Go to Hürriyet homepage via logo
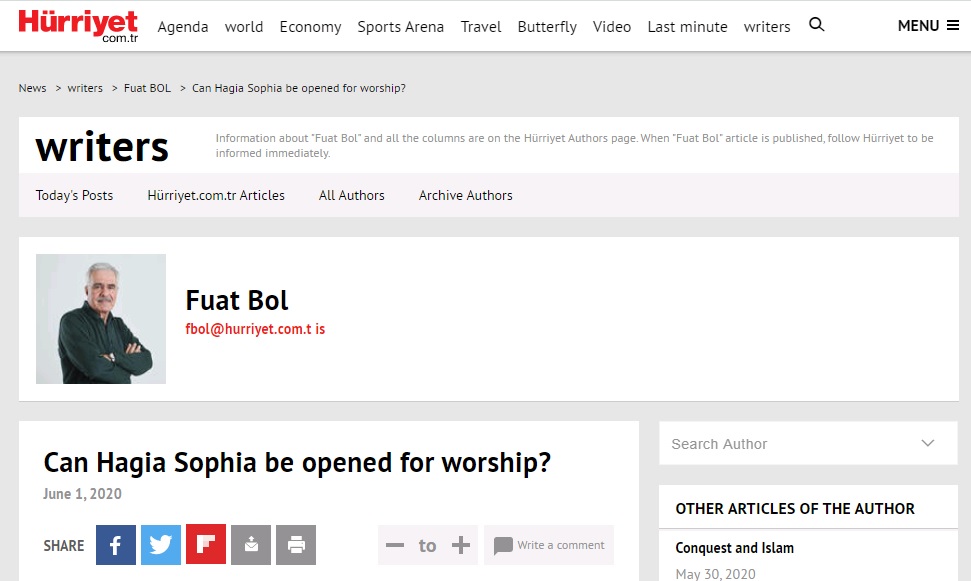This screenshot has height=581, width=971. (79, 26)
